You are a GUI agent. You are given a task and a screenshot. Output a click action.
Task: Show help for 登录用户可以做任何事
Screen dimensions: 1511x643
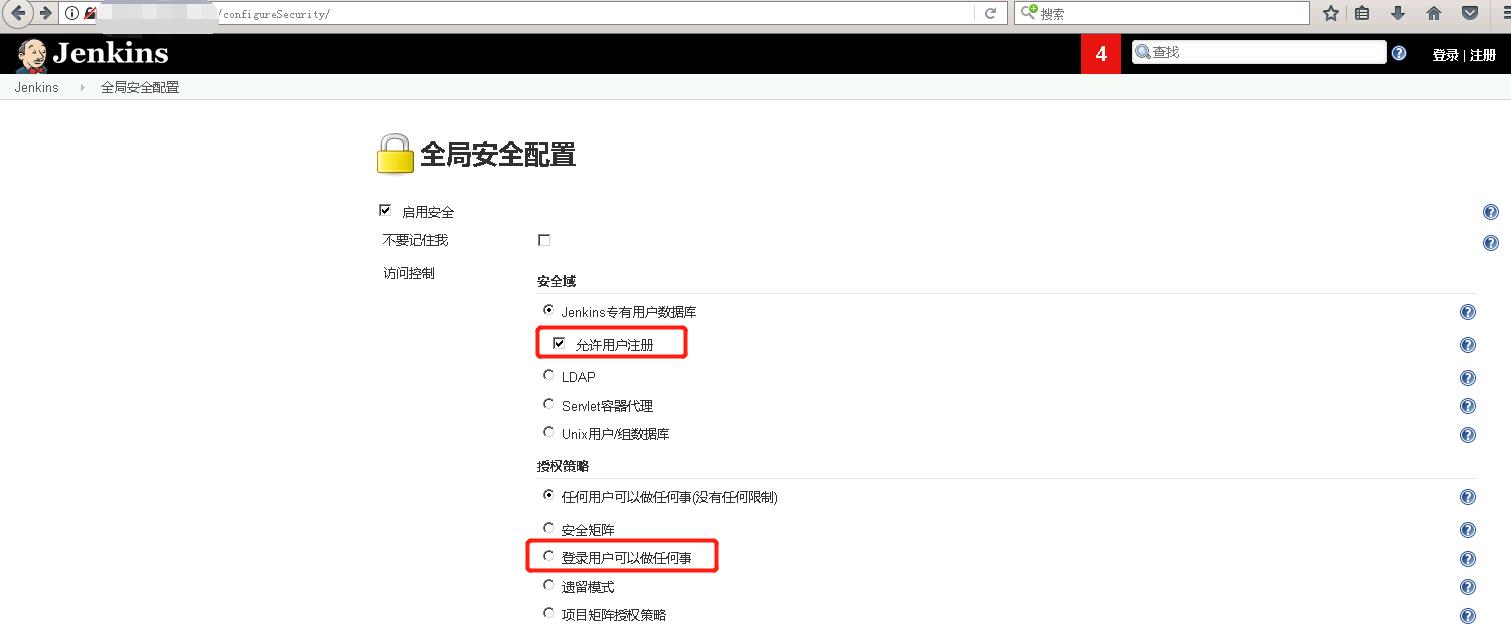point(1468,559)
